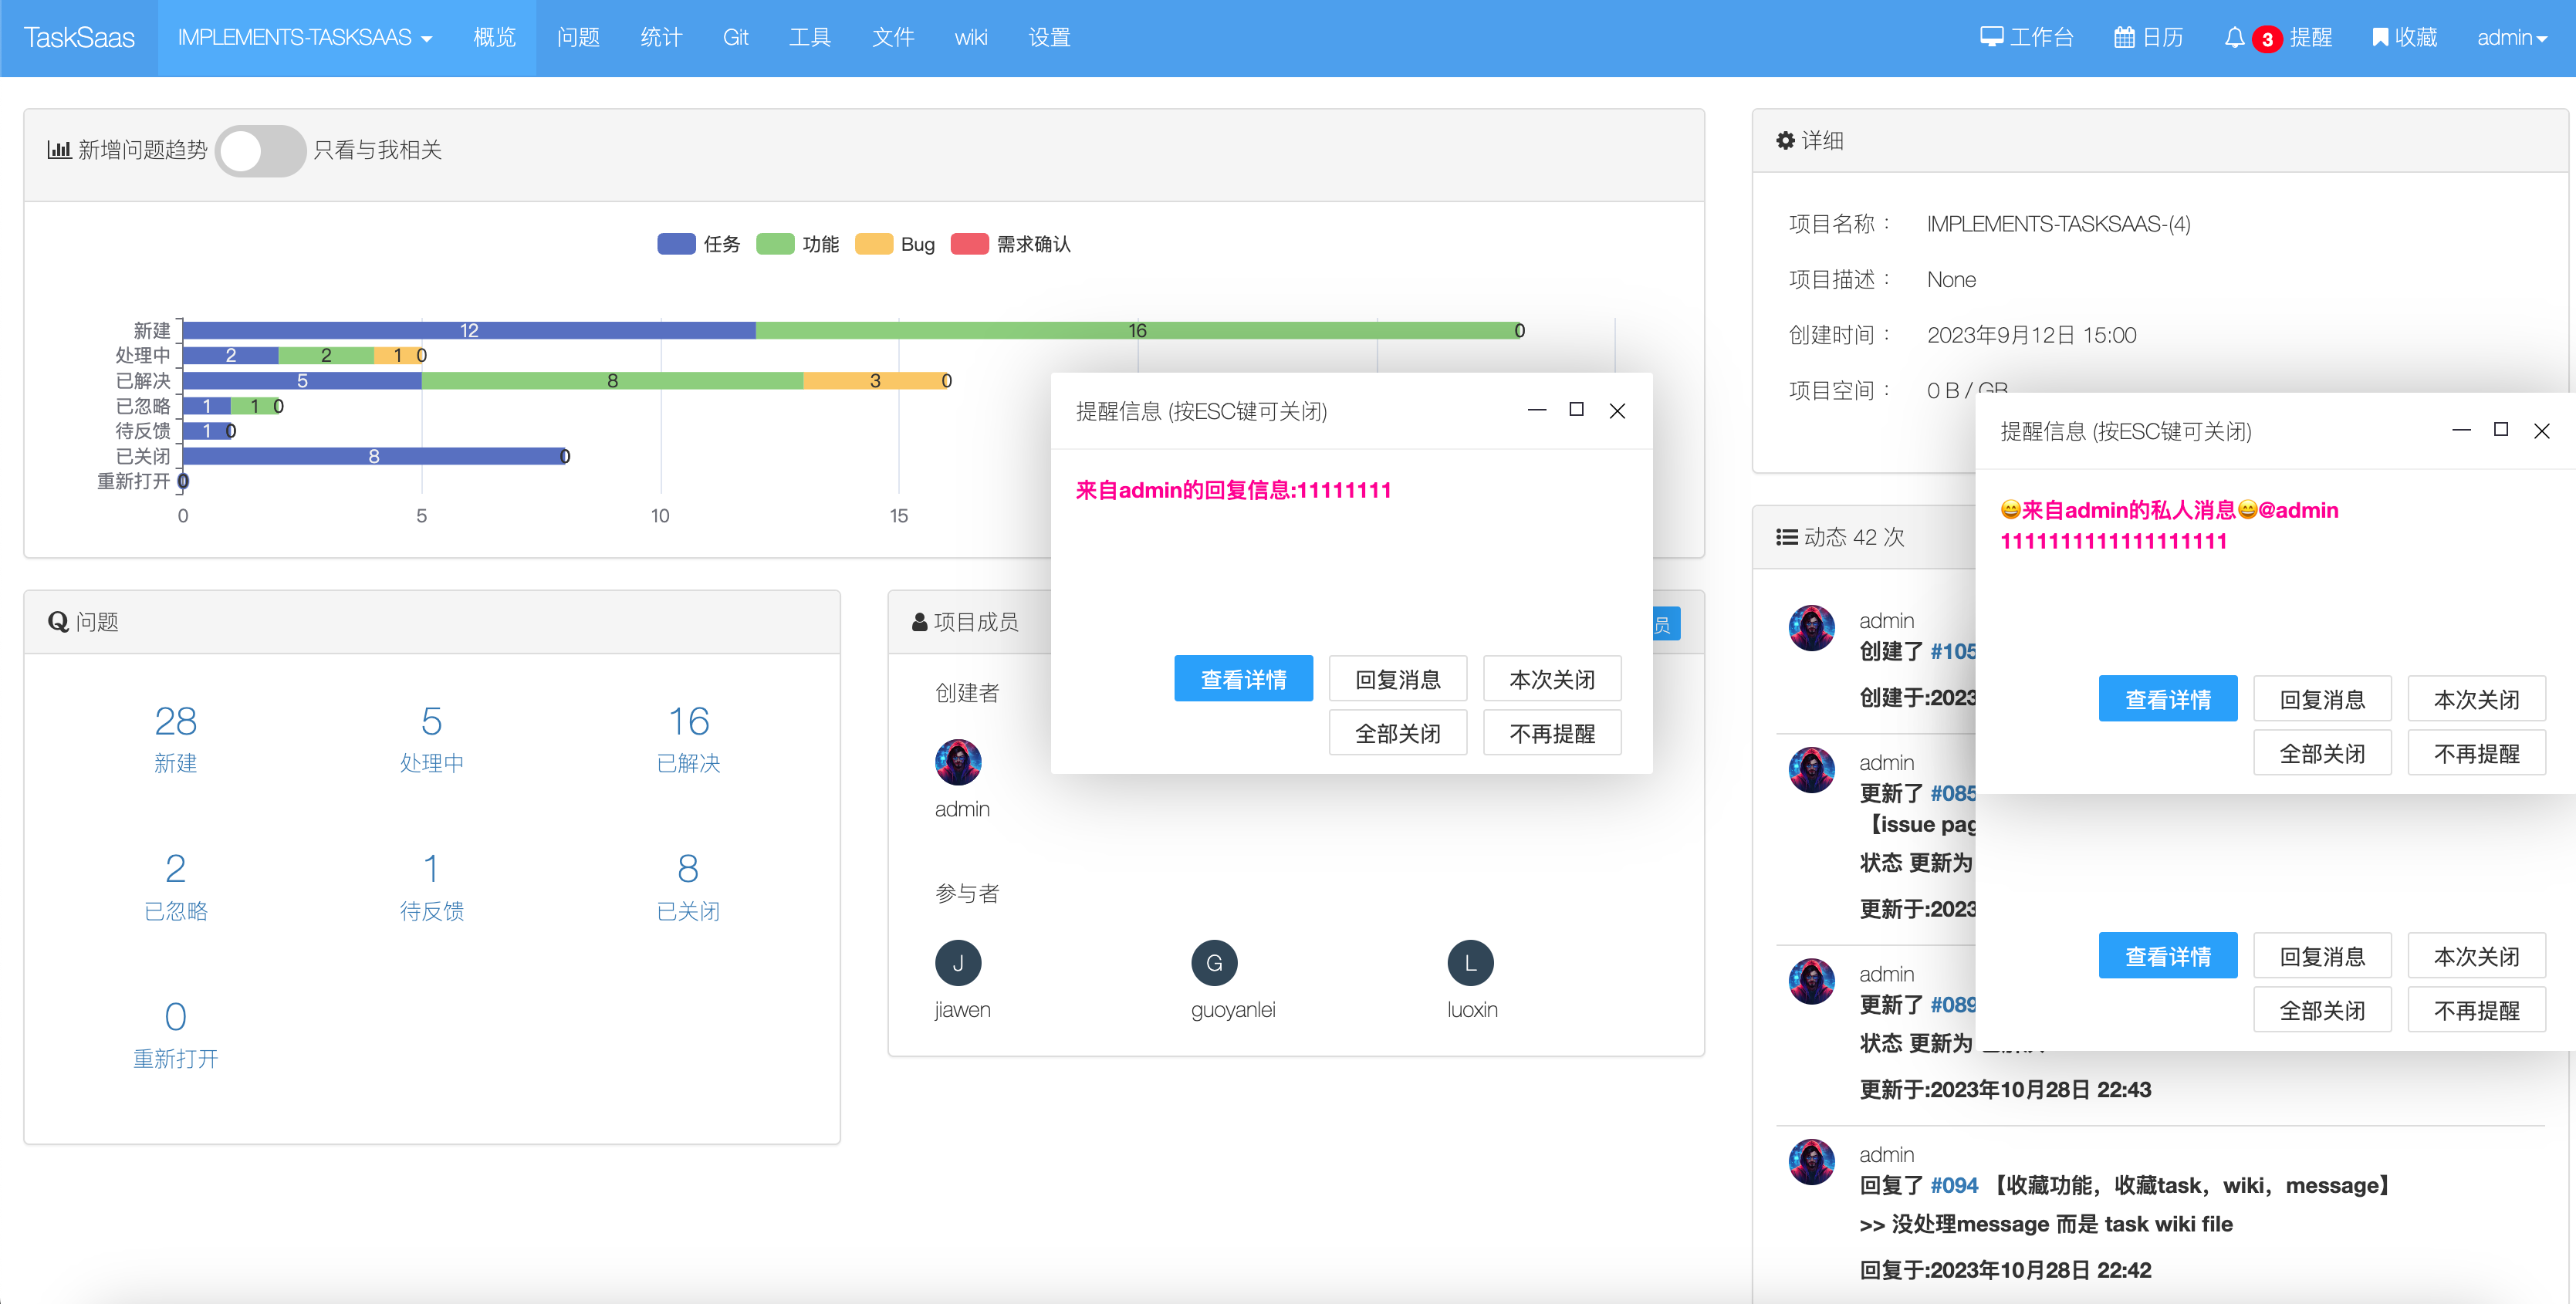Viewport: 2576px width, 1304px height.
Task: Open the admin user dropdown menu
Action: point(2511,37)
